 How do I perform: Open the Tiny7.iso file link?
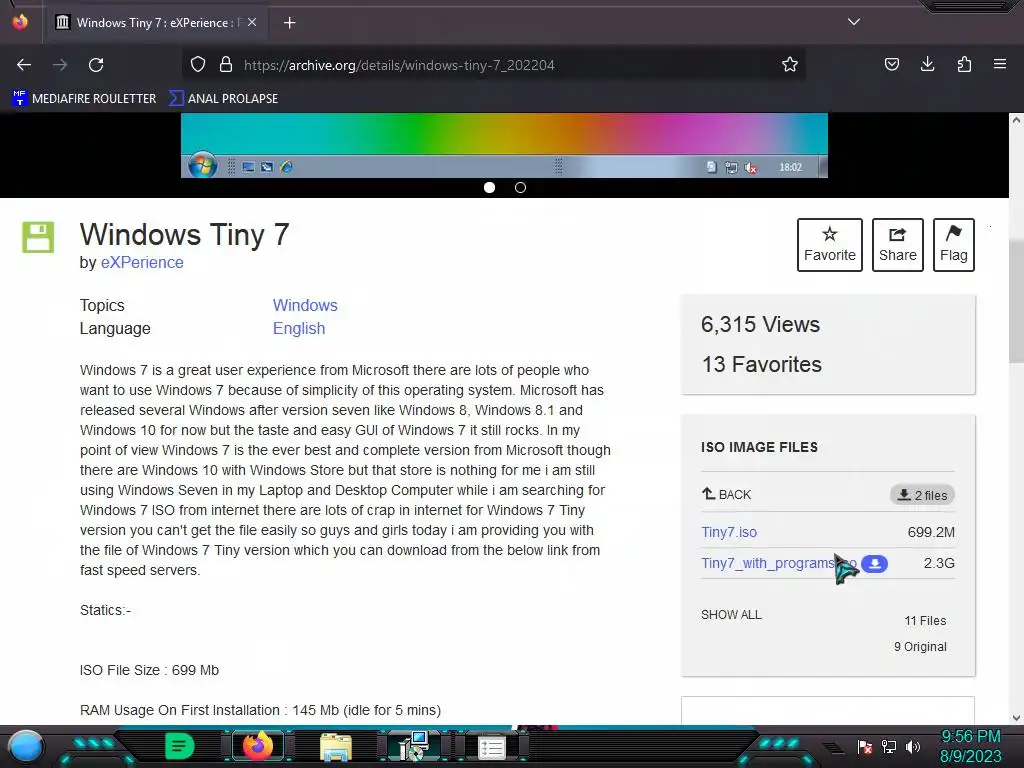(x=729, y=532)
